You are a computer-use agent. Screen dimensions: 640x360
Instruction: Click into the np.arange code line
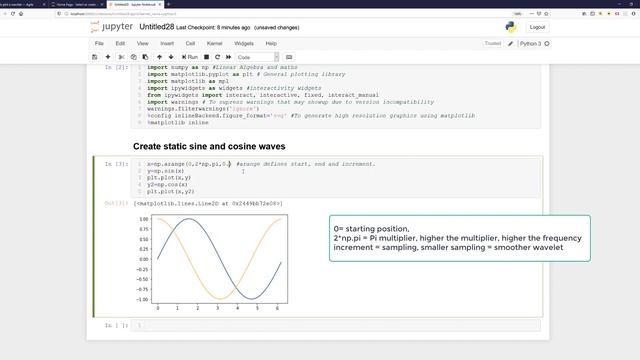(261, 164)
